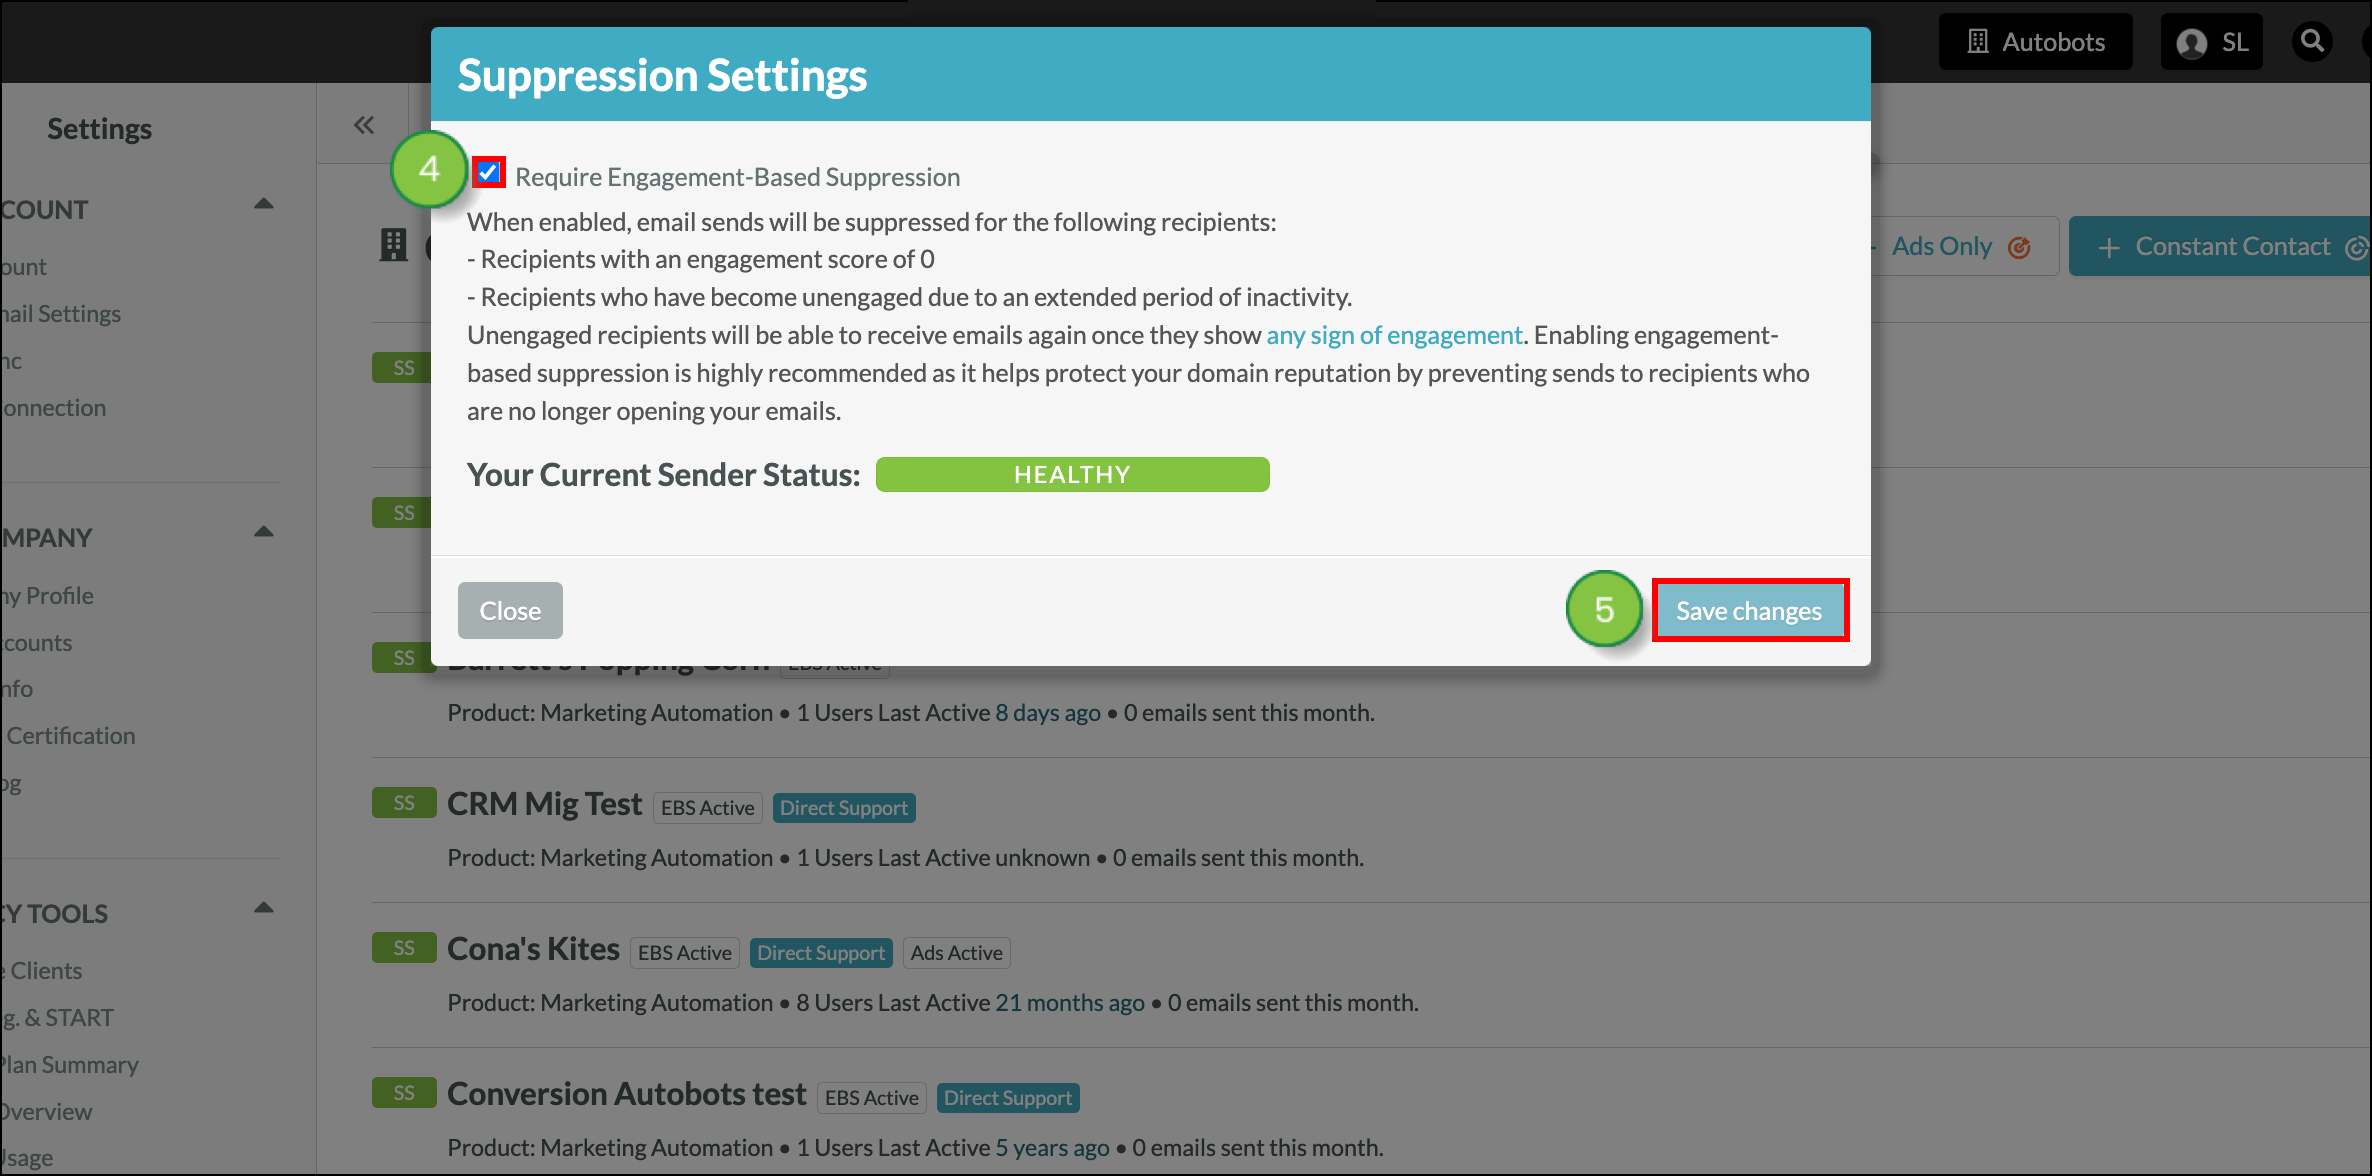Open the Org. & START sidebar item
This screenshot has height=1176, width=2372.
point(57,1018)
